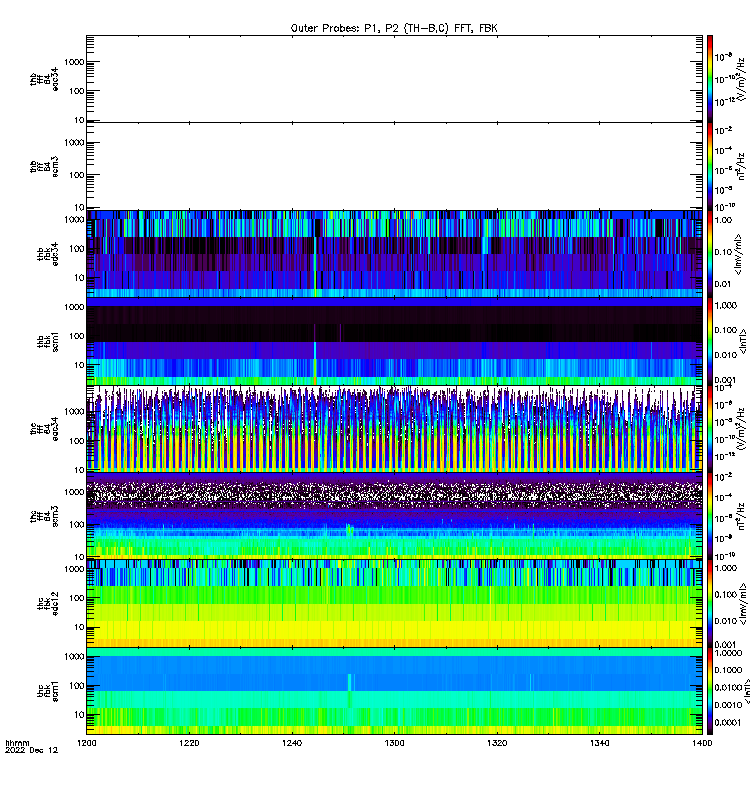Click the color bar beside thb fbk edc34 panel
This screenshot has height=800, width=750.
[x=710, y=254]
